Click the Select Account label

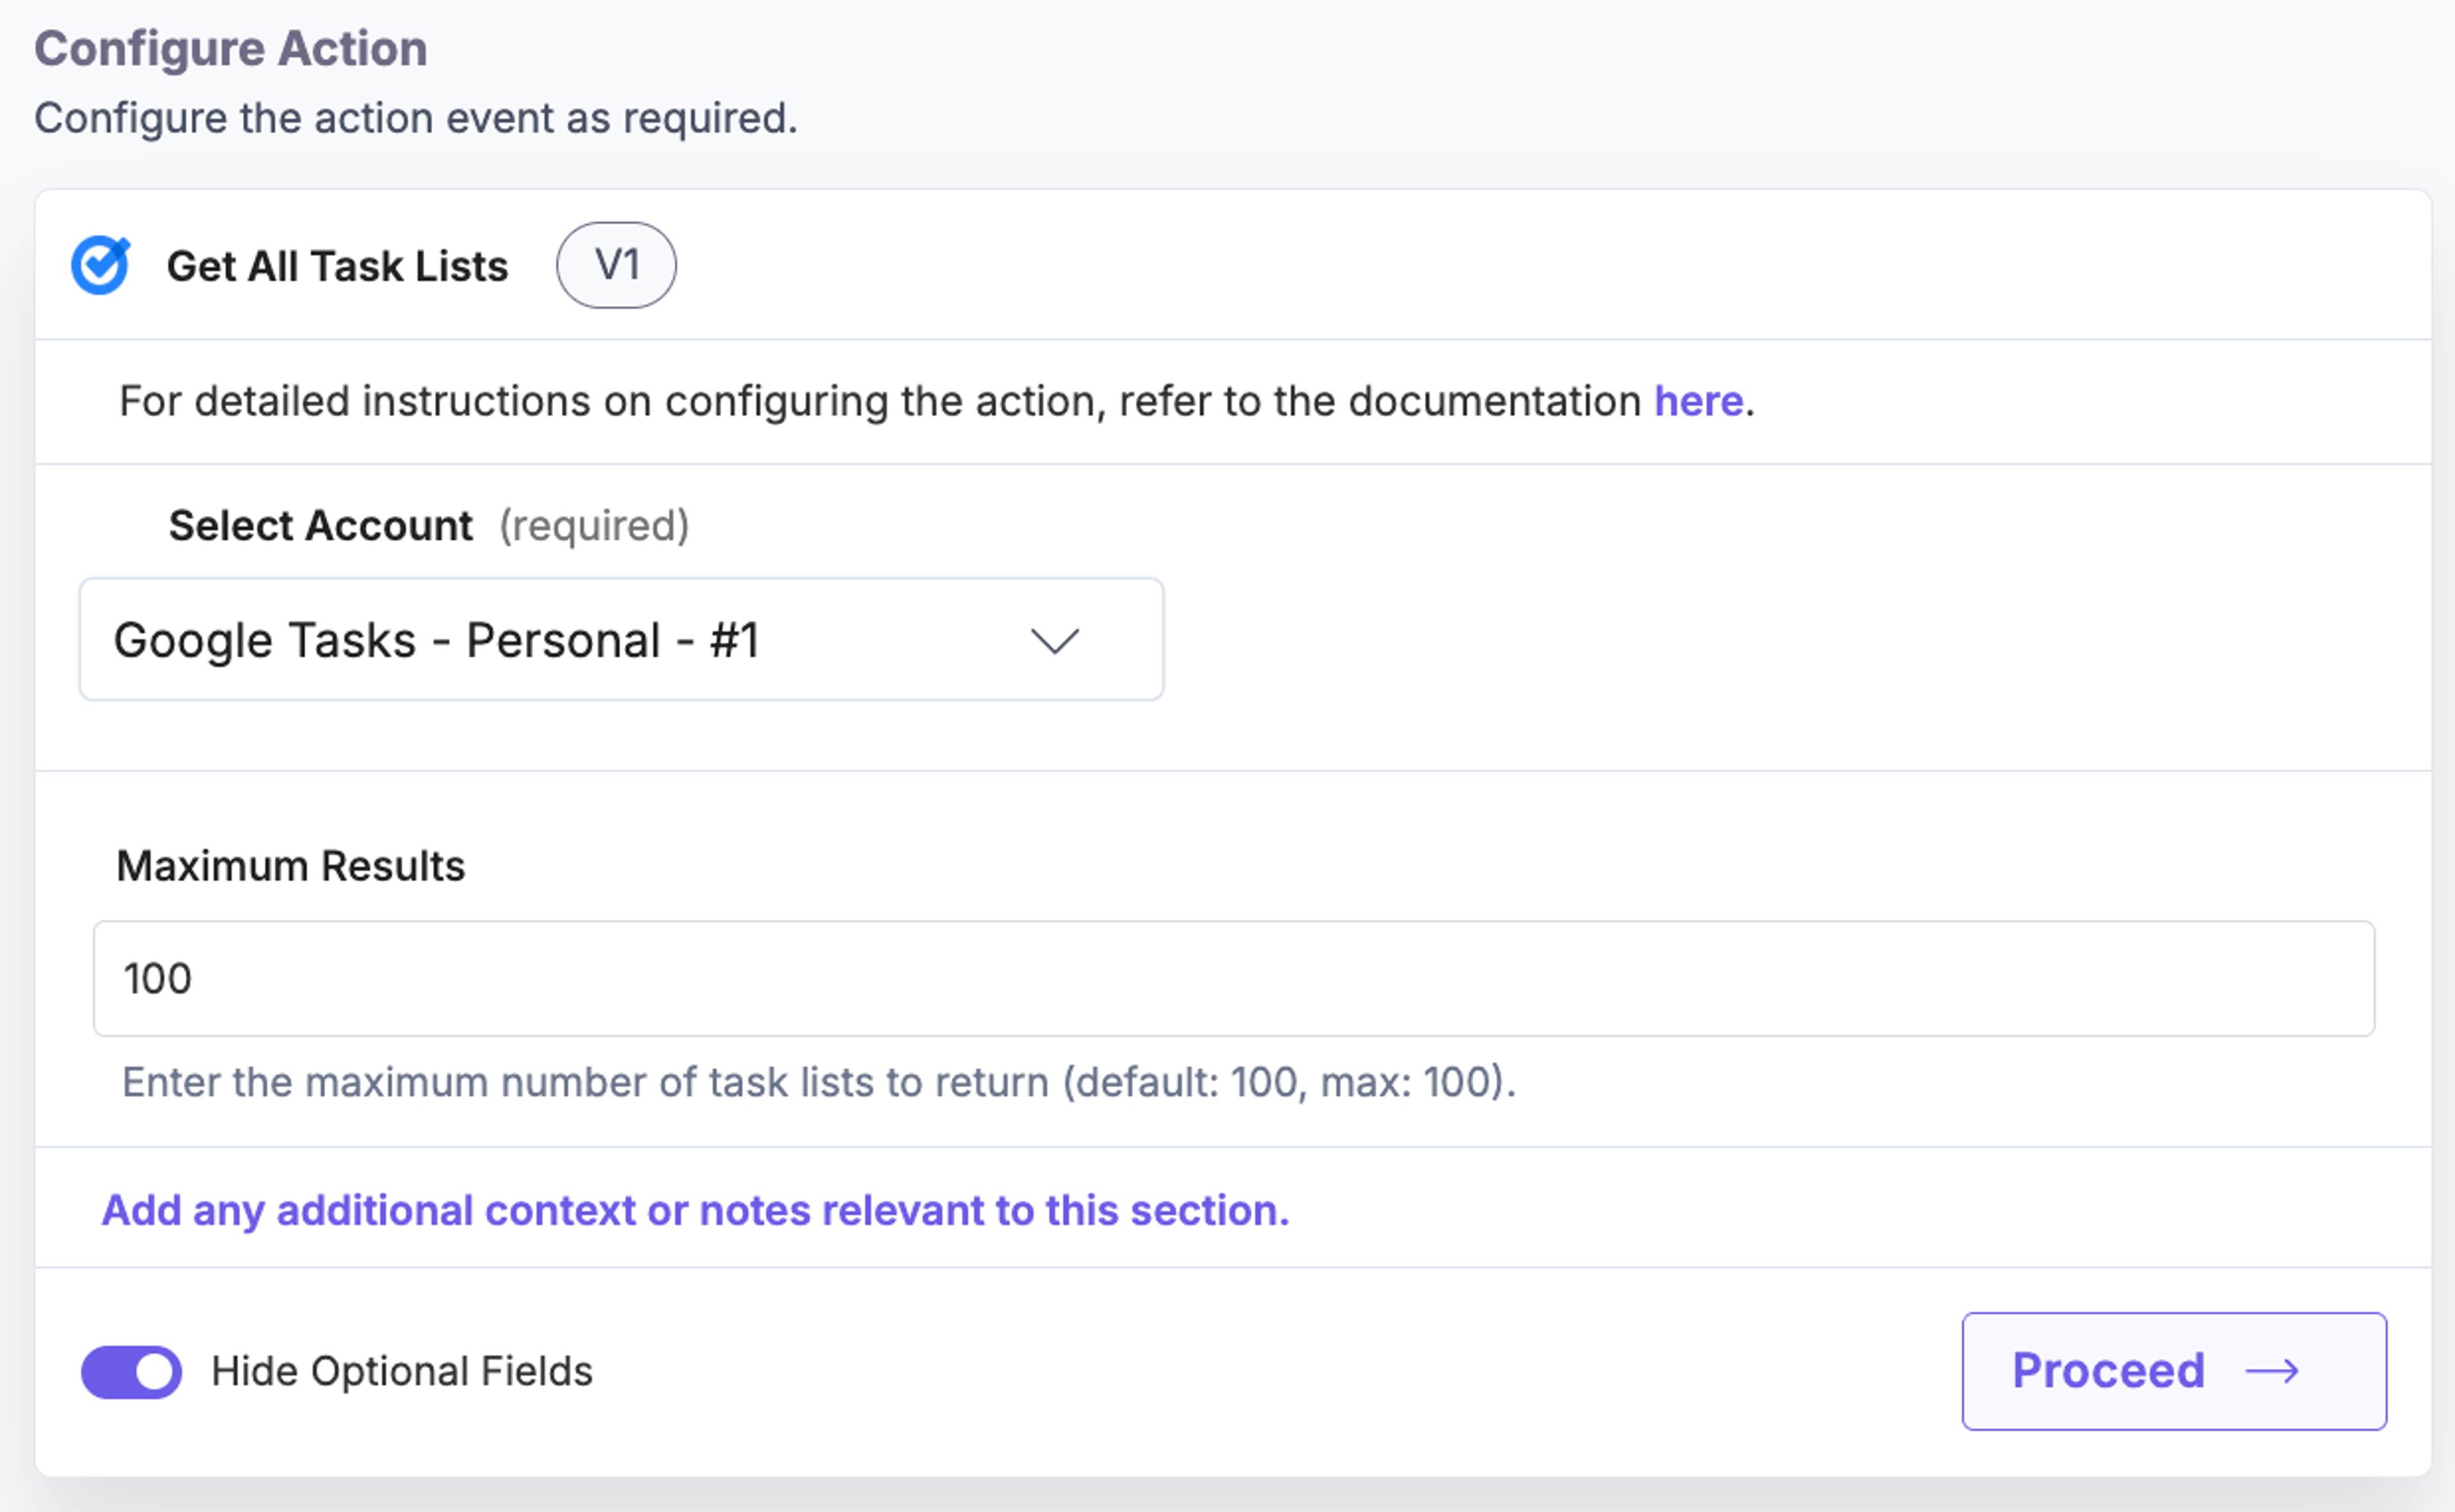click(320, 526)
